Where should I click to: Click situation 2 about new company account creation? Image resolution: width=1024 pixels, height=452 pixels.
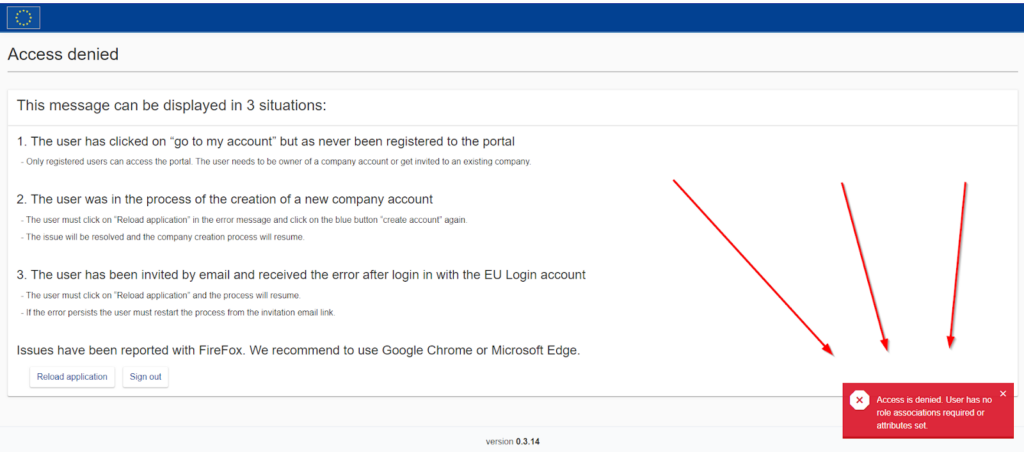[x=225, y=199]
